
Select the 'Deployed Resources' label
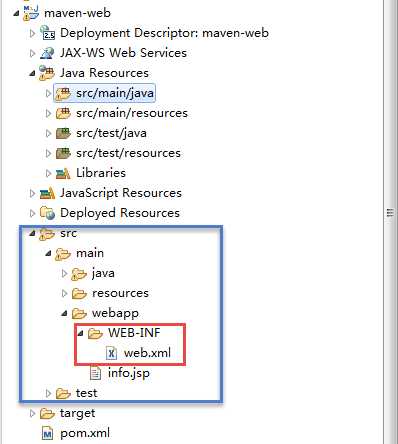coord(120,213)
